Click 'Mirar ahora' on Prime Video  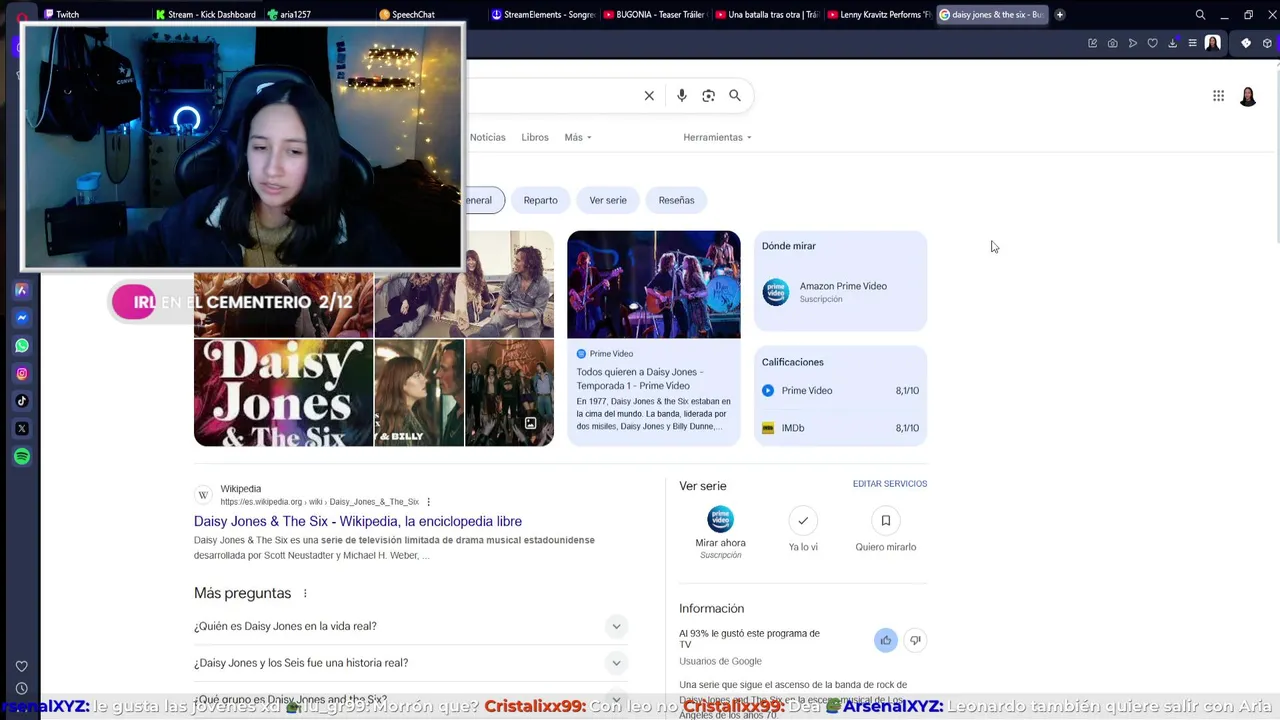(720, 532)
